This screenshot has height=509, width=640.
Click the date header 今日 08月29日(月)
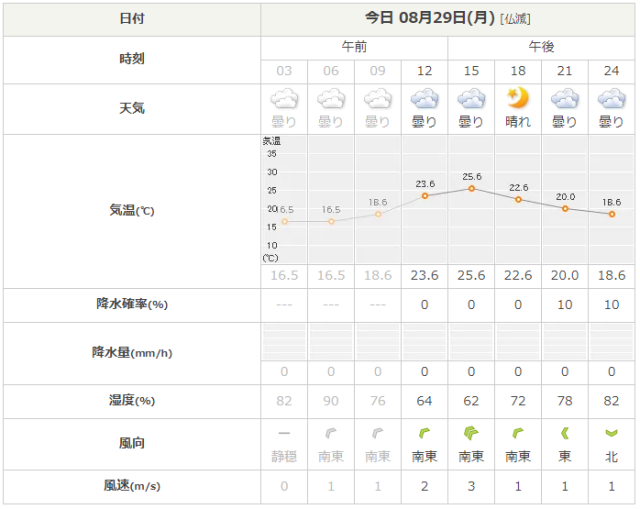(x=429, y=18)
